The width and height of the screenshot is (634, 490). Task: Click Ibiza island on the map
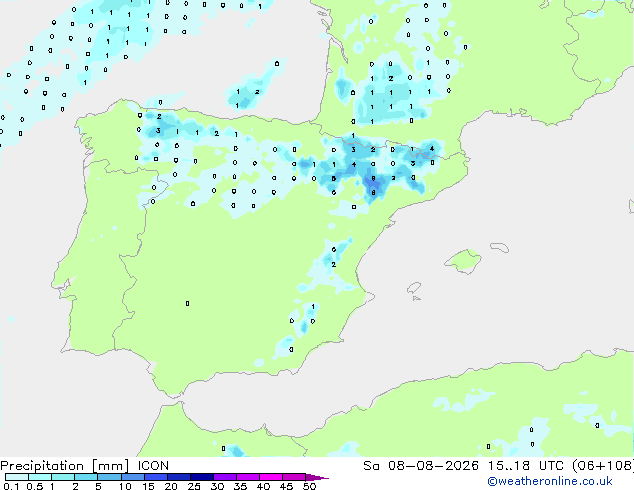[414, 288]
